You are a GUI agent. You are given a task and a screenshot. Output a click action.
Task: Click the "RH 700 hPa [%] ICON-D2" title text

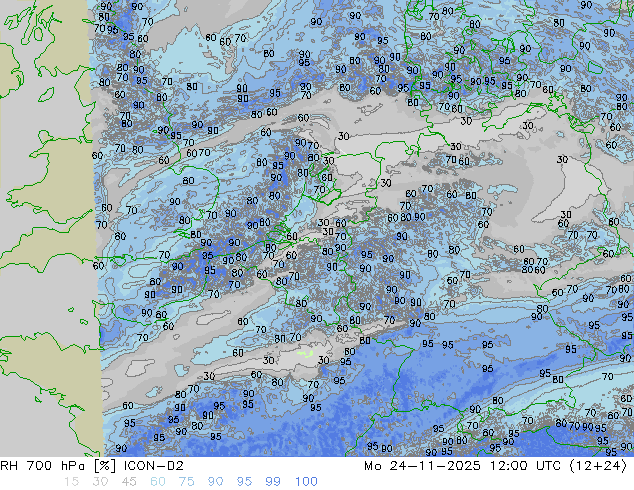tap(92, 466)
